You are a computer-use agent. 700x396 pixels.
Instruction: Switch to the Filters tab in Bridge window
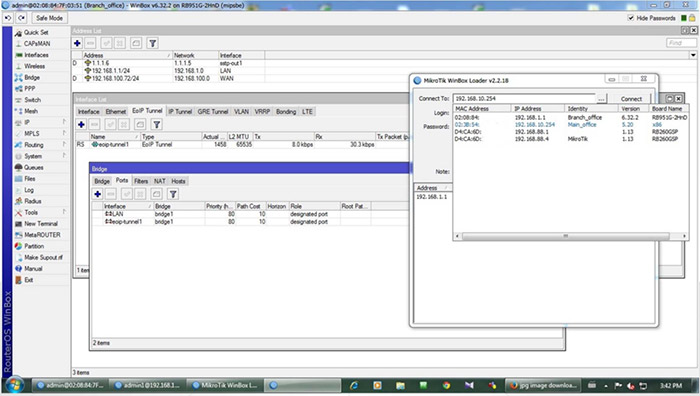[x=141, y=181]
